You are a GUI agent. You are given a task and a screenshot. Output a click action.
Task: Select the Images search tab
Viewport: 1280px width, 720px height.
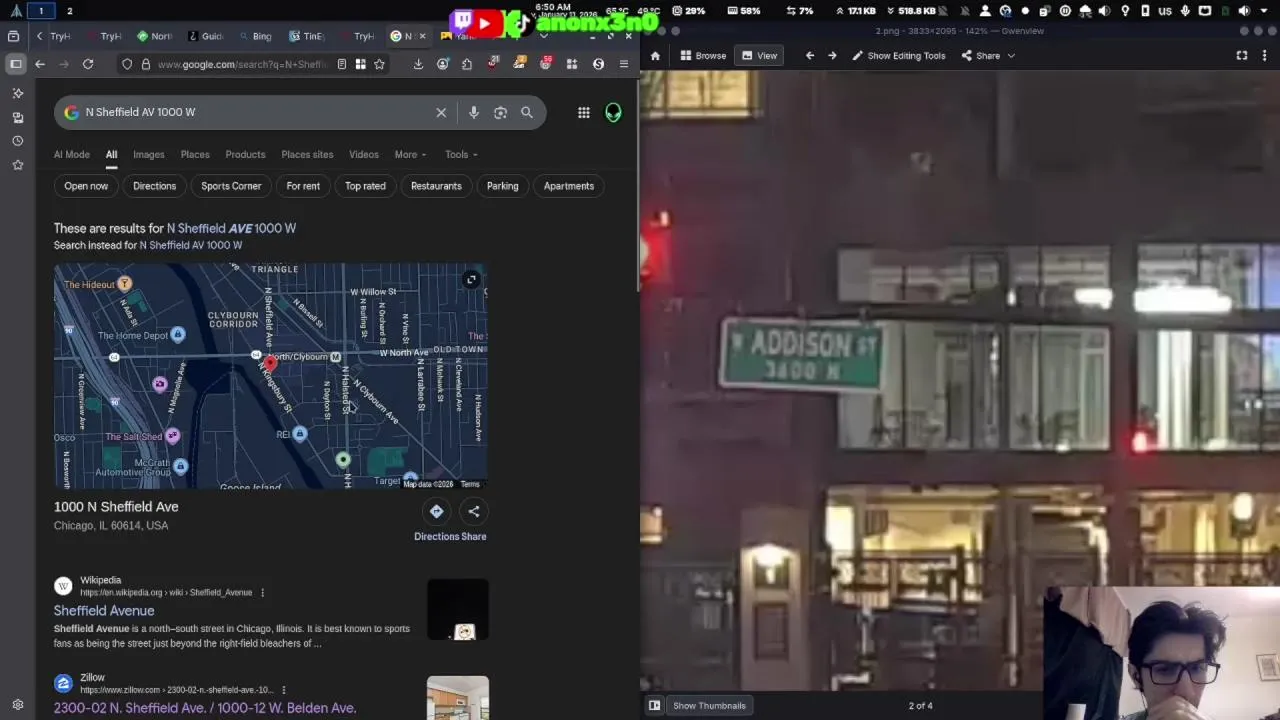(x=148, y=154)
